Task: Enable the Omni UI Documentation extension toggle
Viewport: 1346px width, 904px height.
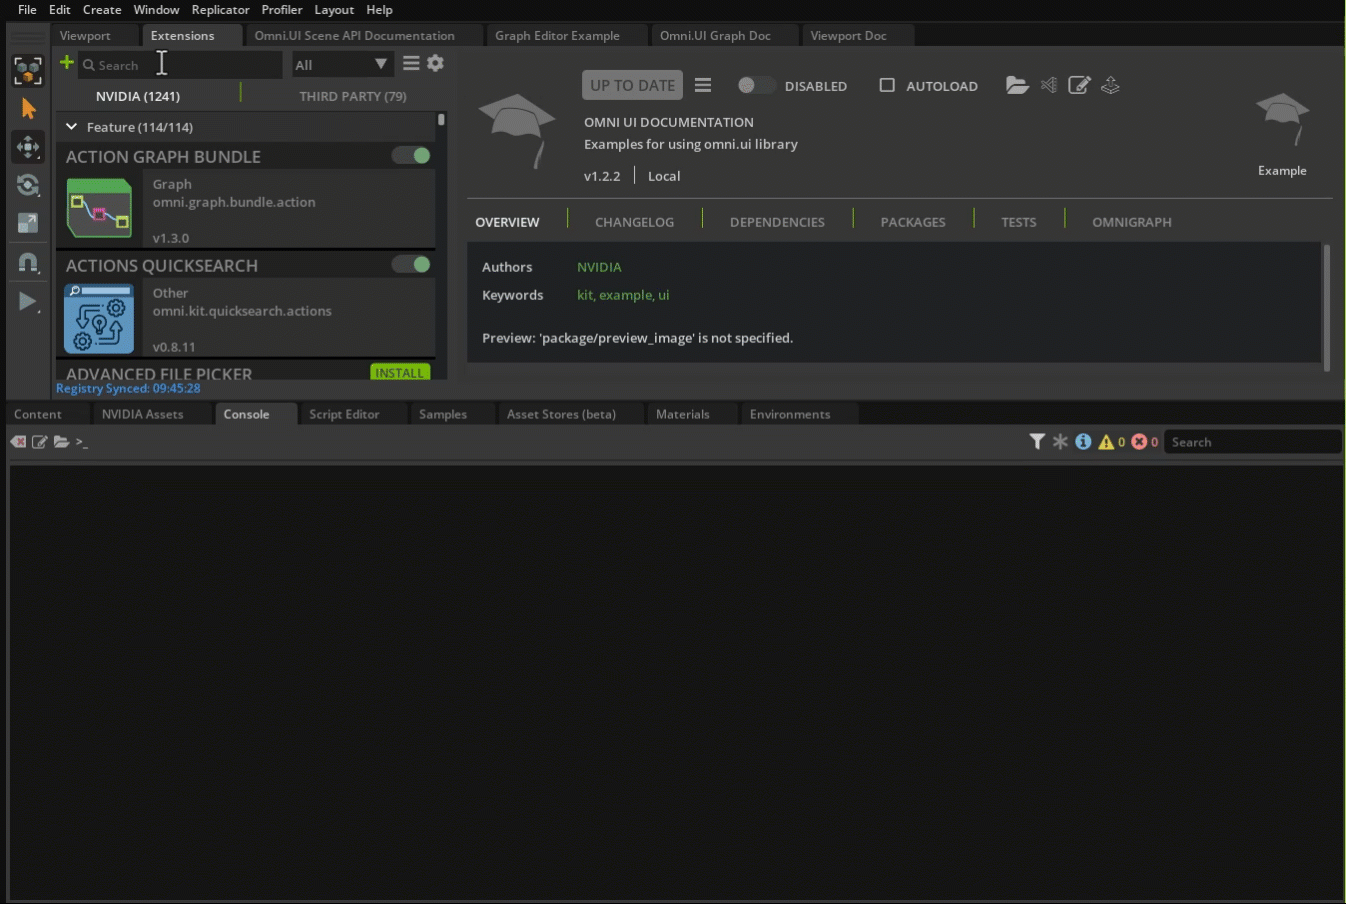Action: [x=756, y=85]
